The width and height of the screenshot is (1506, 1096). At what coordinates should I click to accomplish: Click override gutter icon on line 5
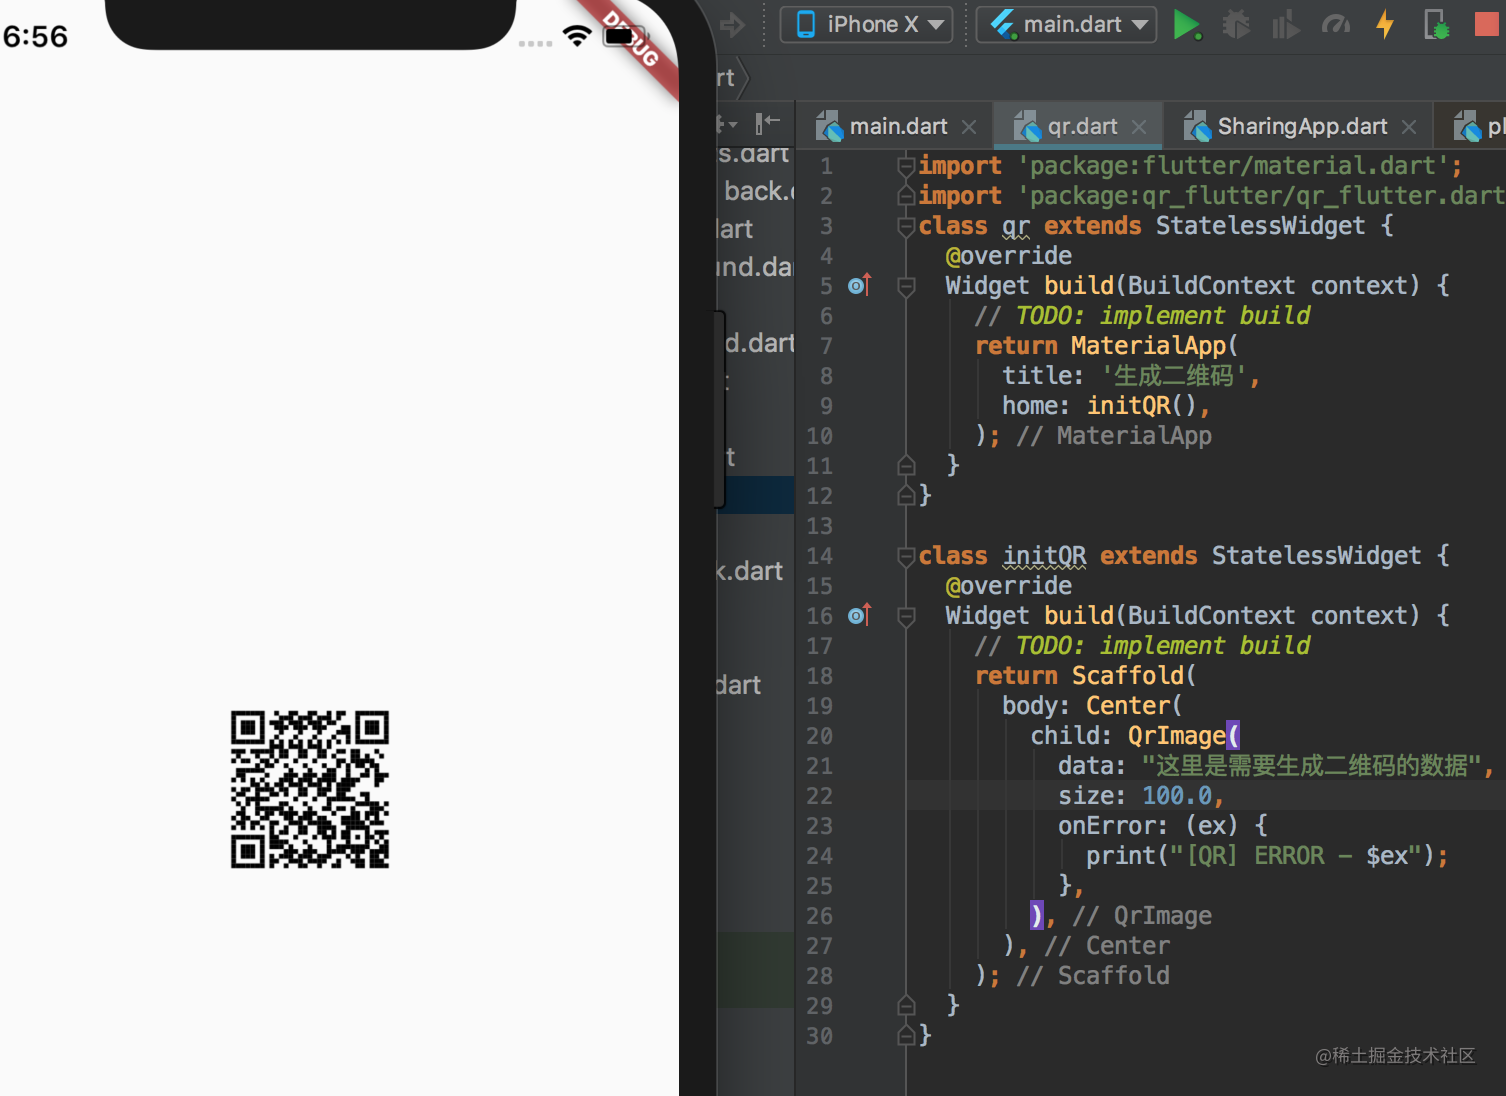[x=859, y=286]
